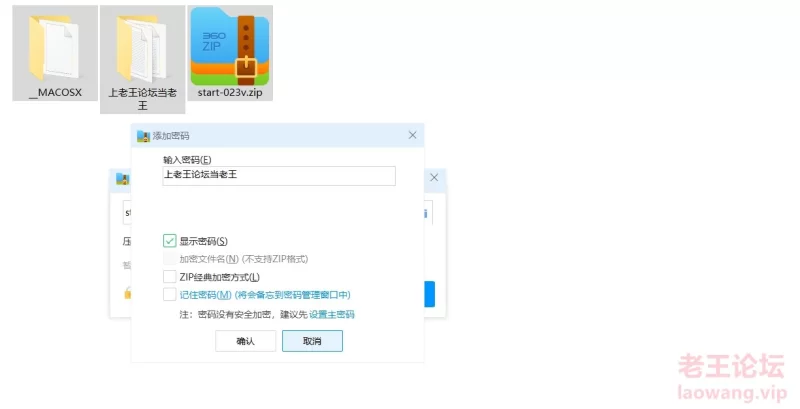Click the background window's title icon

pos(122,178)
